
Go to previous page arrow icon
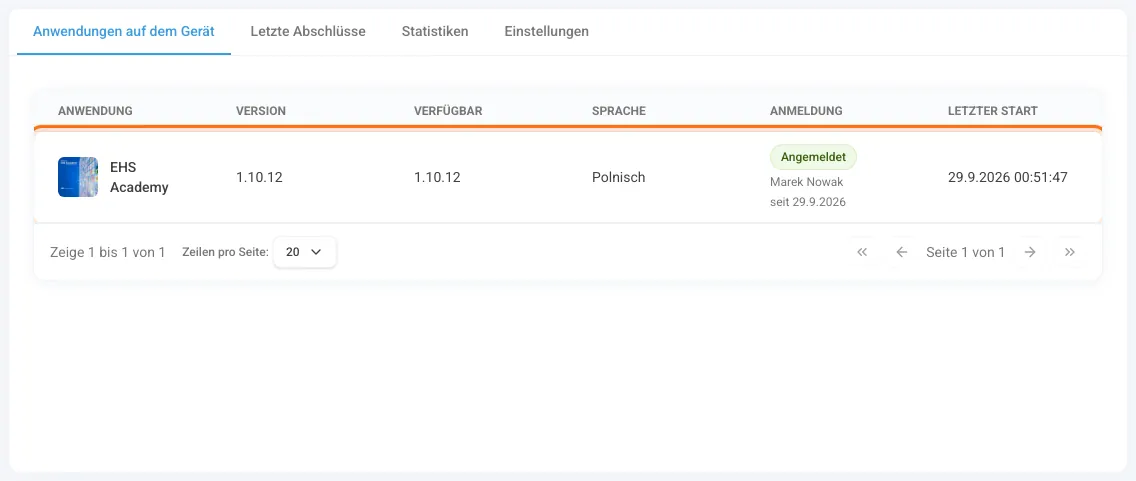901,252
